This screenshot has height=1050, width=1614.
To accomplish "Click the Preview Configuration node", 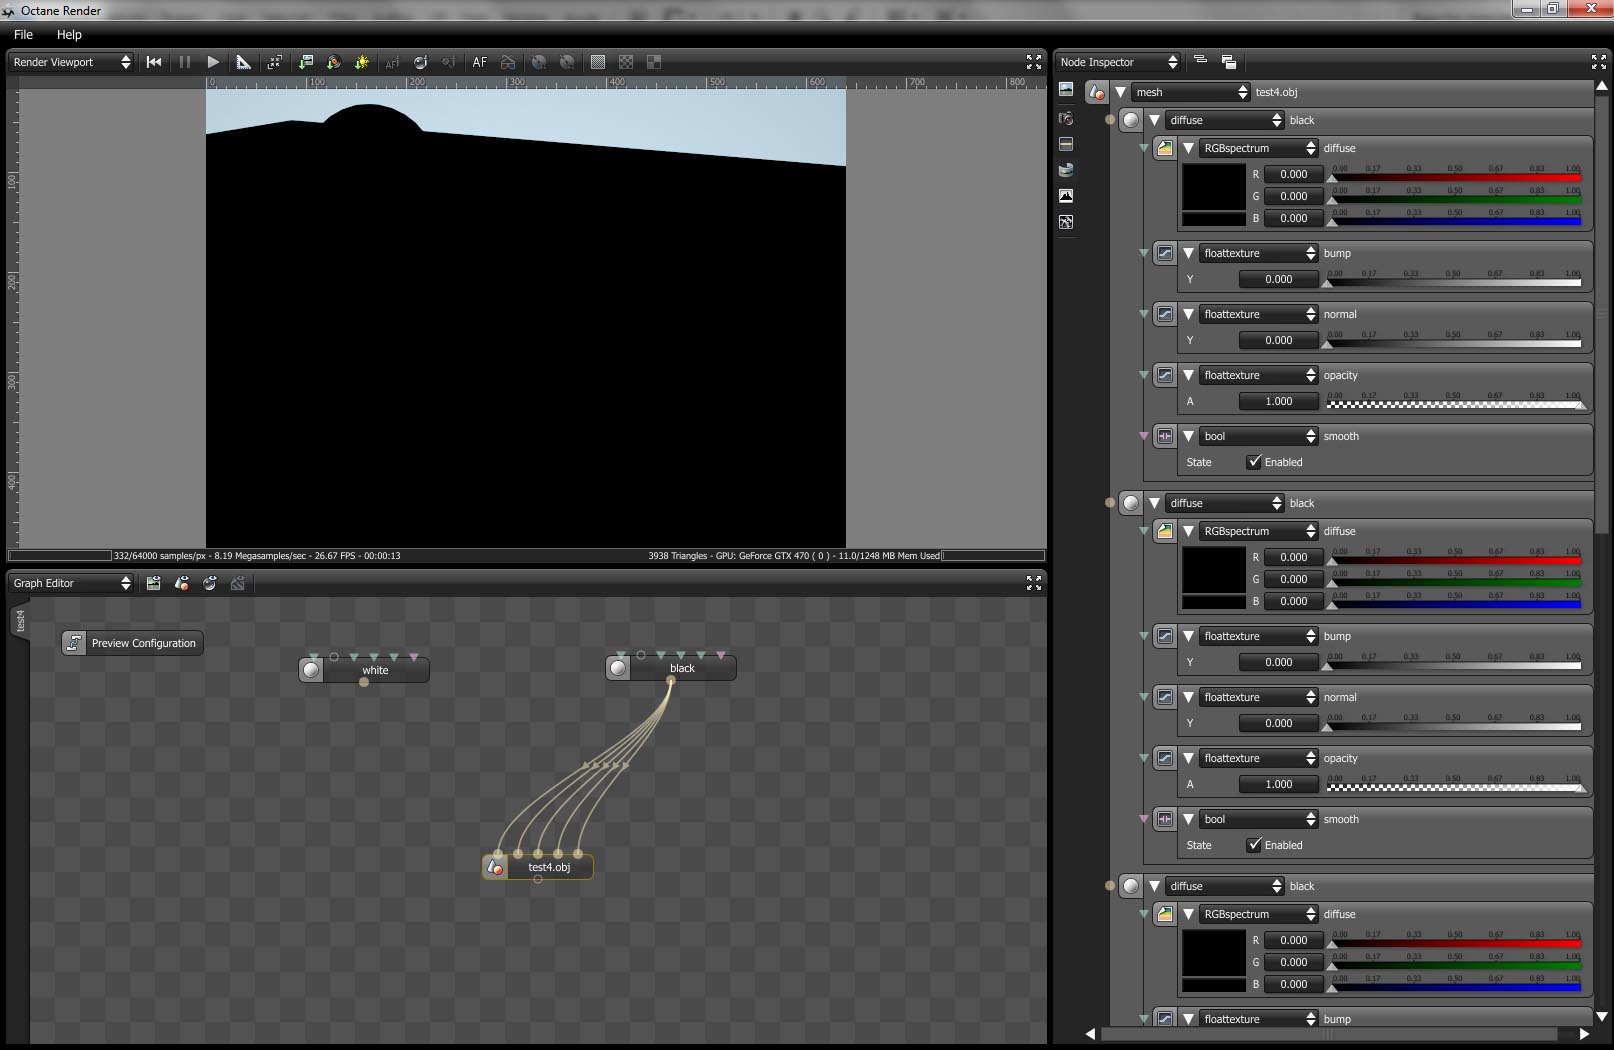I will click(132, 643).
